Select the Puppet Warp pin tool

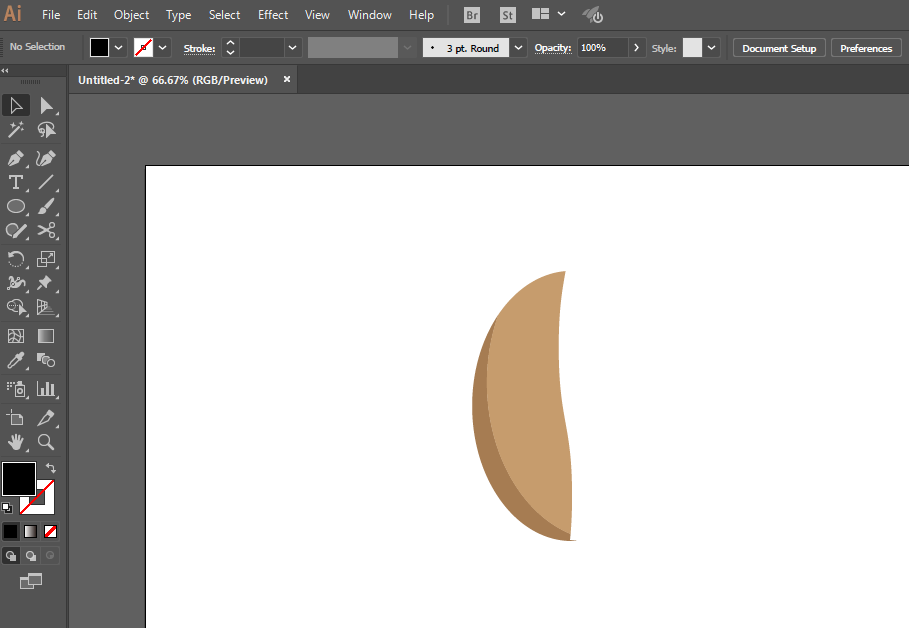46,283
